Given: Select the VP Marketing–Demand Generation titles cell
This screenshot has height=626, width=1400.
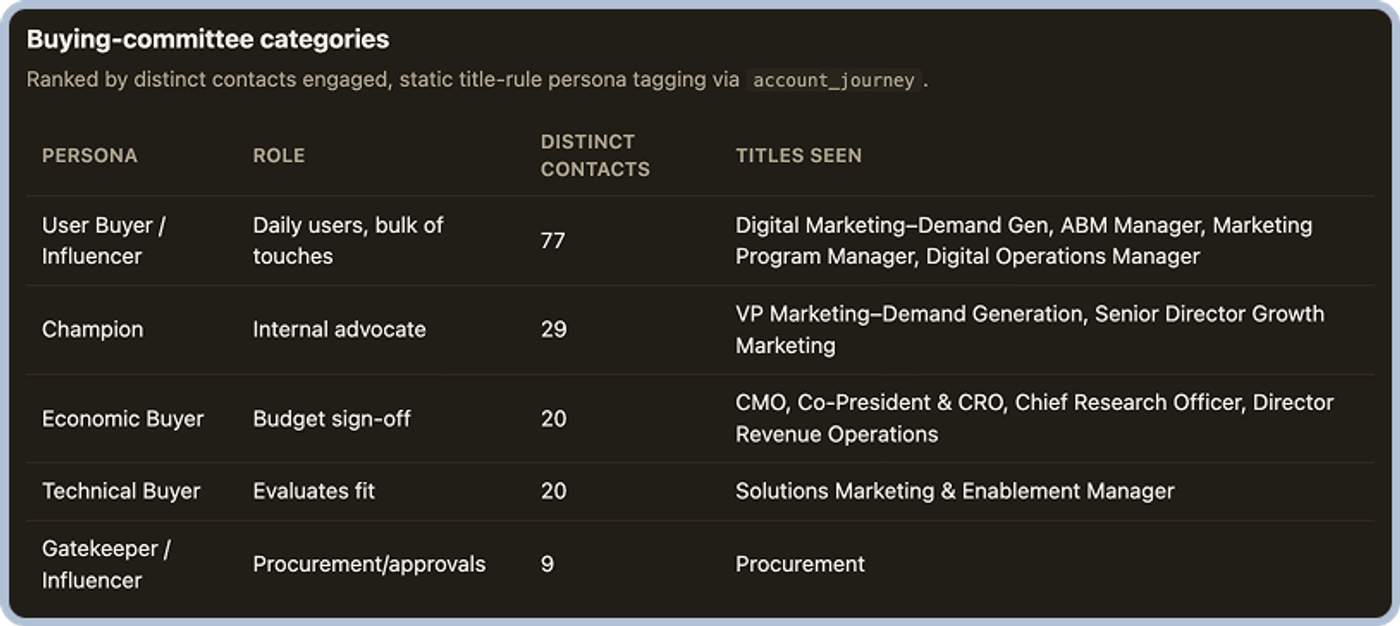Looking at the screenshot, I should [x=1030, y=329].
